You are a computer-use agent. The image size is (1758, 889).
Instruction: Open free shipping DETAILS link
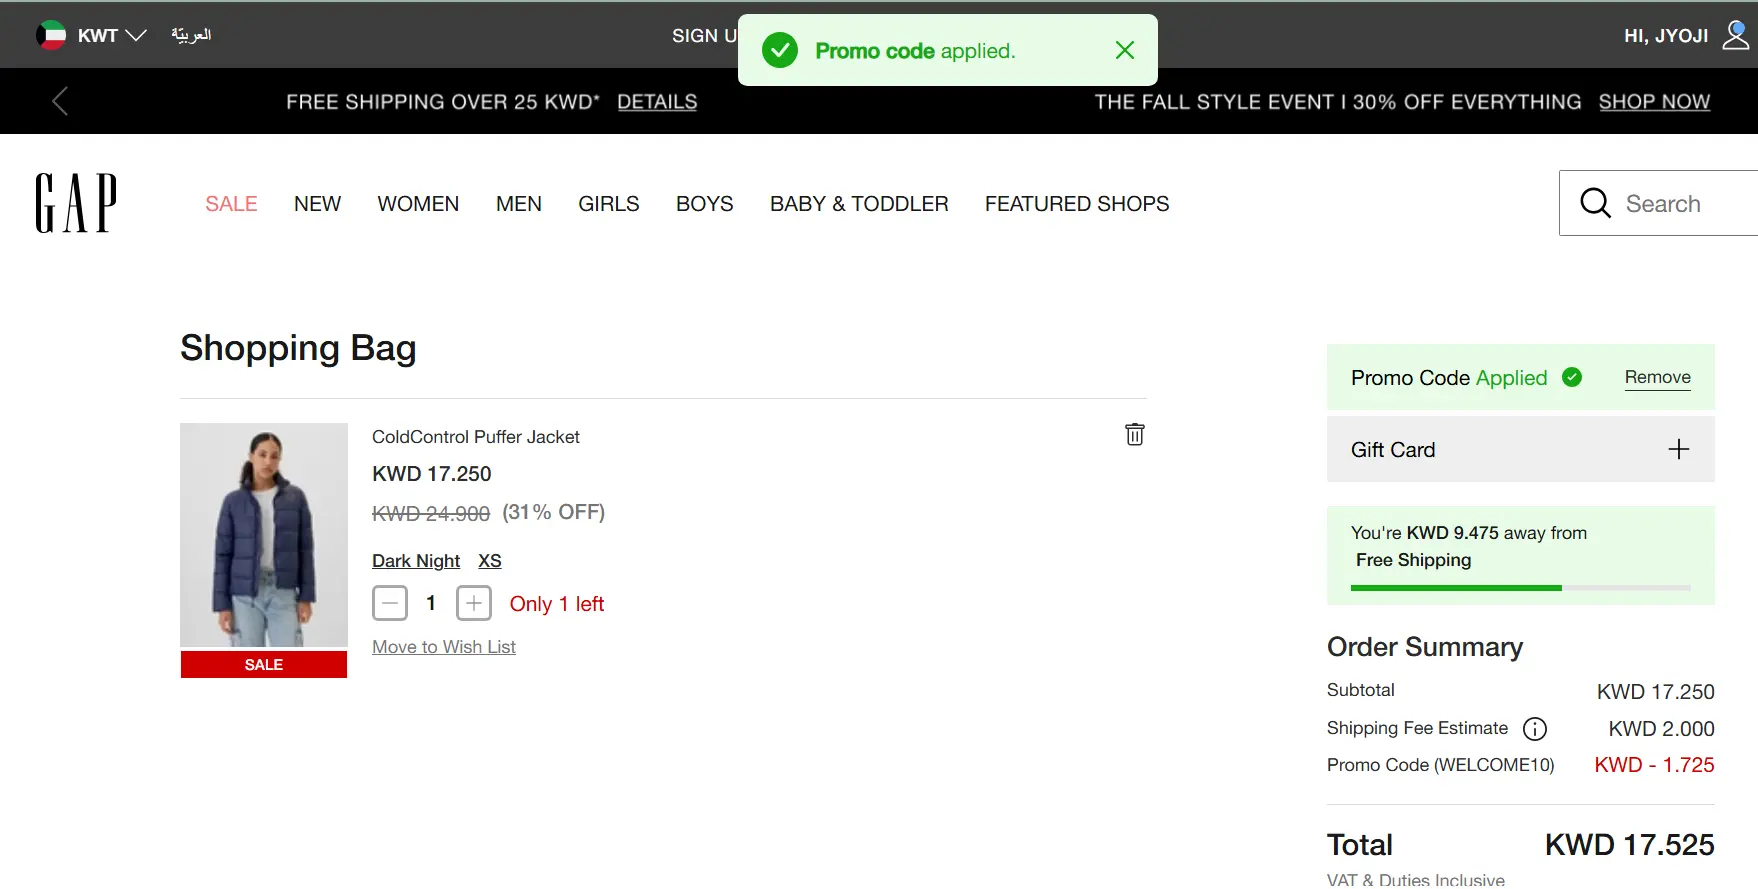tap(657, 102)
